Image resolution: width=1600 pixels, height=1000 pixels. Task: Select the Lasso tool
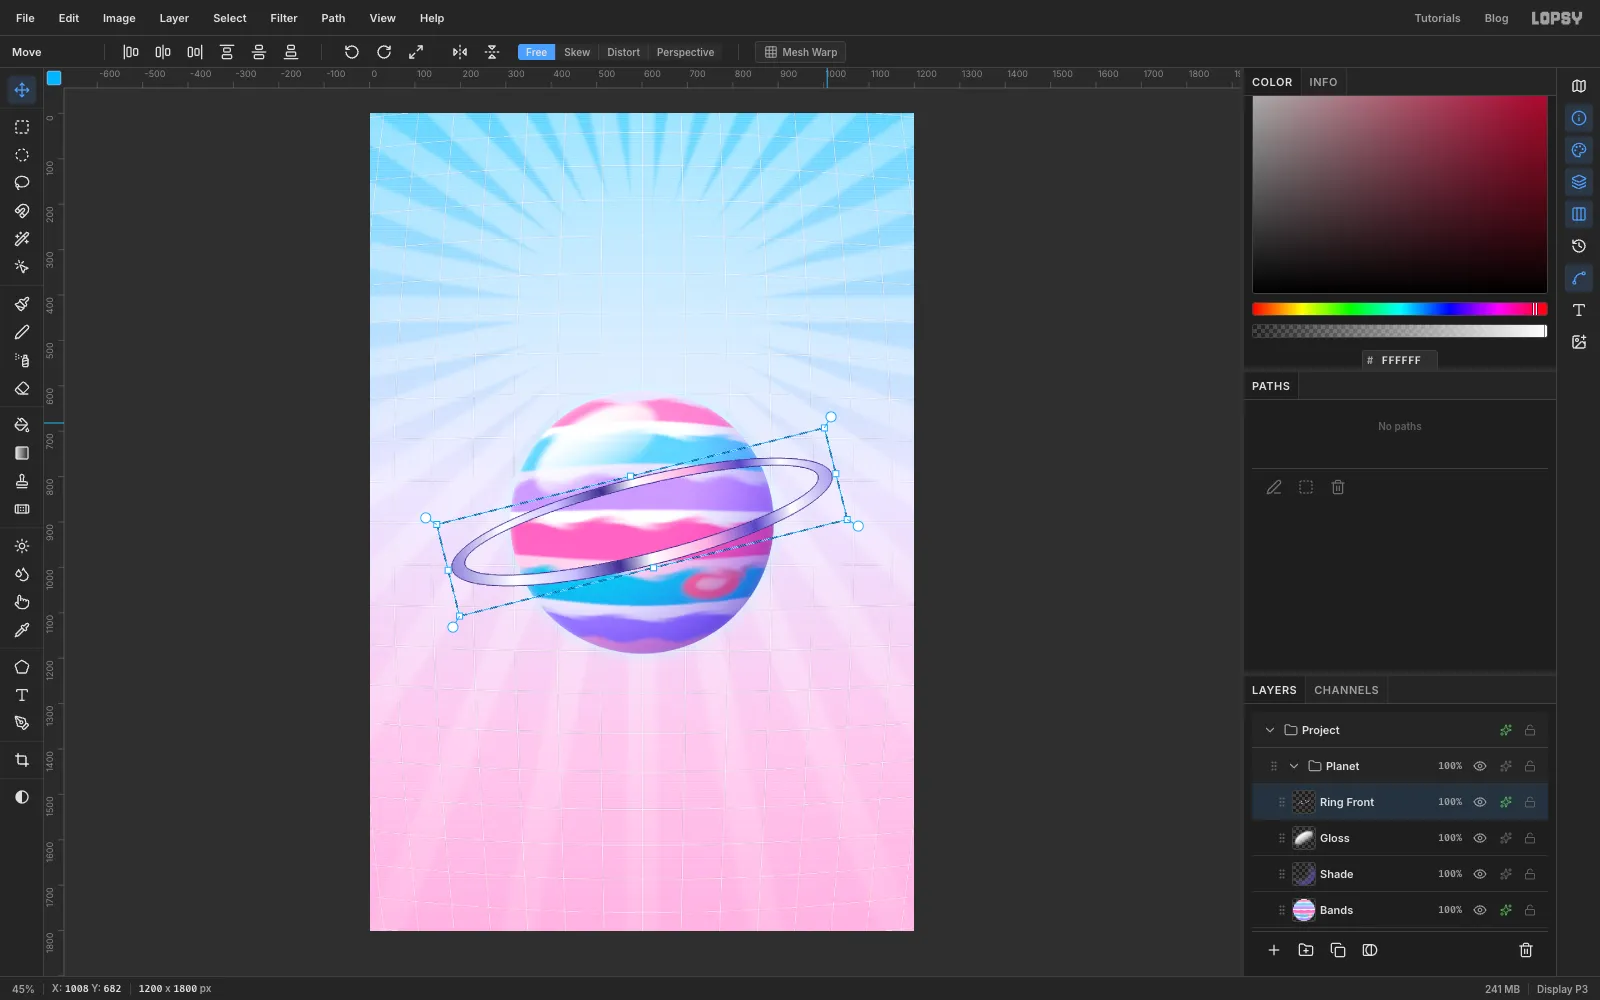(22, 183)
